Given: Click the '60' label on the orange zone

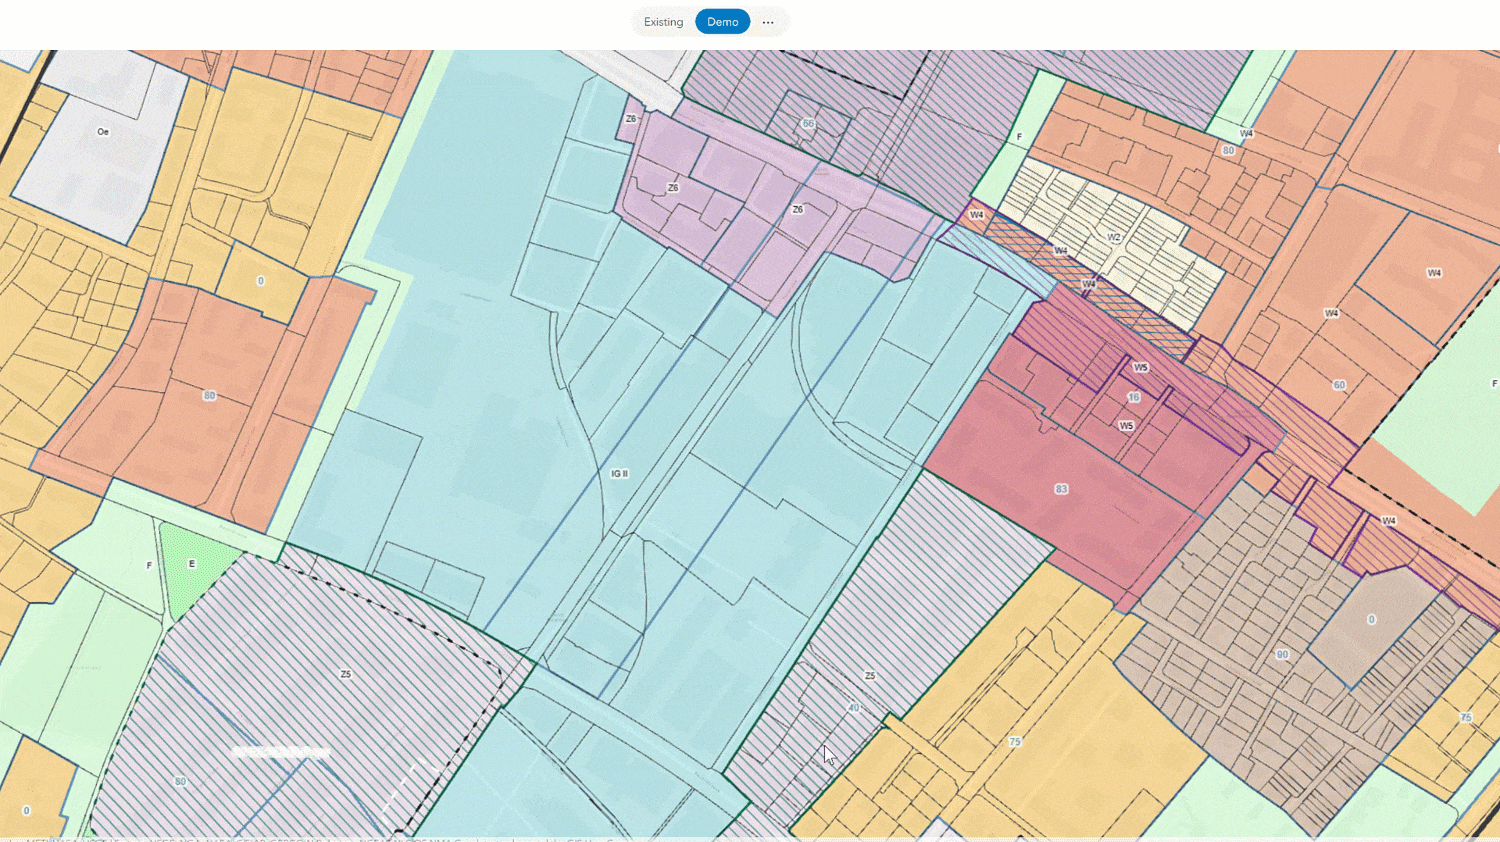Looking at the screenshot, I should click(1339, 385).
